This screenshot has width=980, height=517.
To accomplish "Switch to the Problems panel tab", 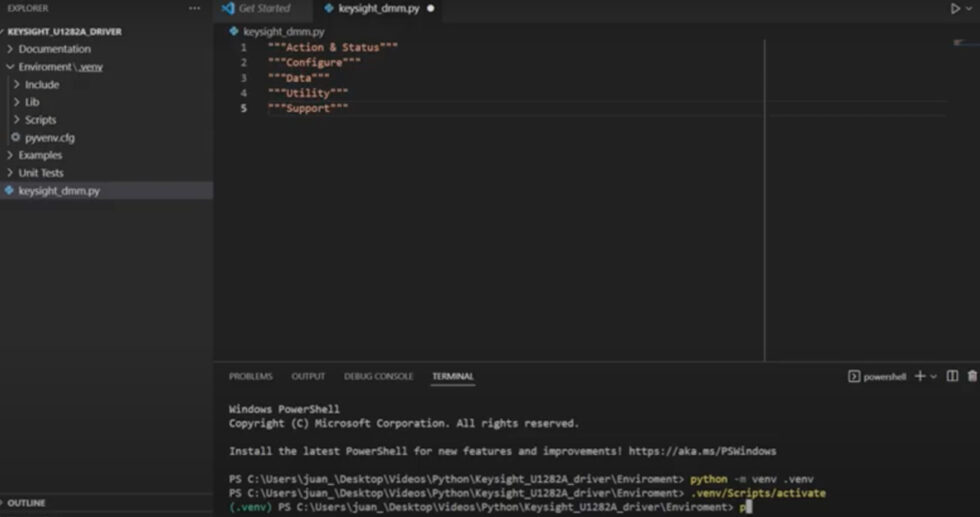I will (250, 376).
